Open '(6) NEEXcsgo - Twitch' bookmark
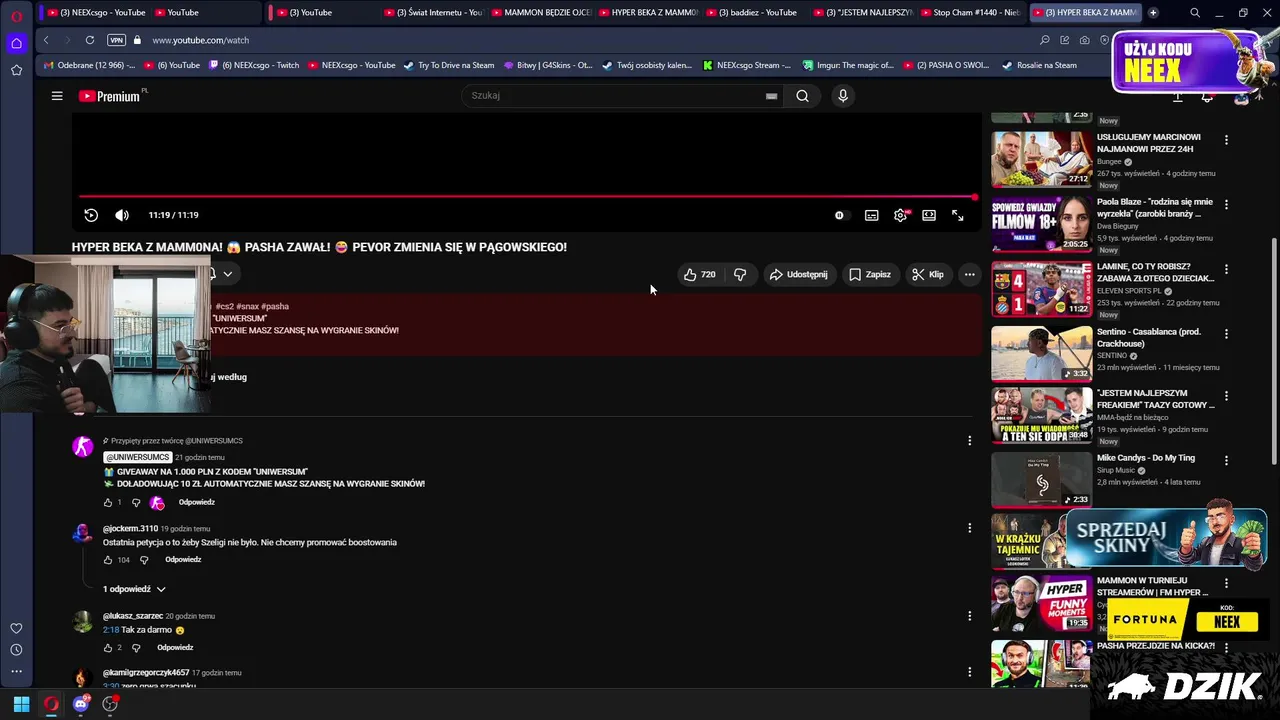 click(x=253, y=65)
